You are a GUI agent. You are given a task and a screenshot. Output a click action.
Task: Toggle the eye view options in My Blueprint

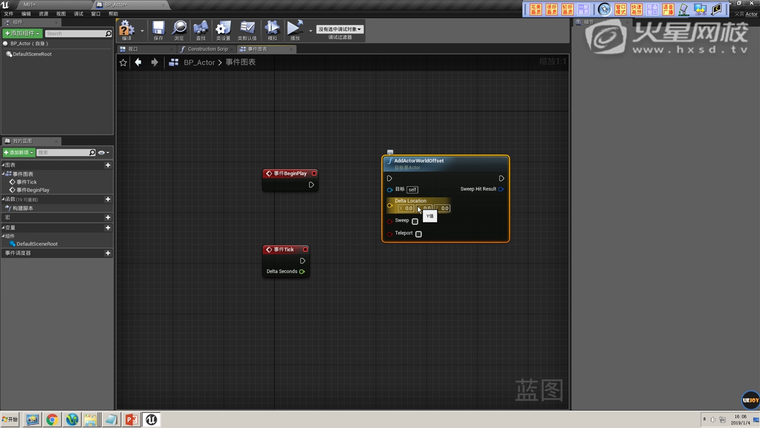tap(102, 153)
